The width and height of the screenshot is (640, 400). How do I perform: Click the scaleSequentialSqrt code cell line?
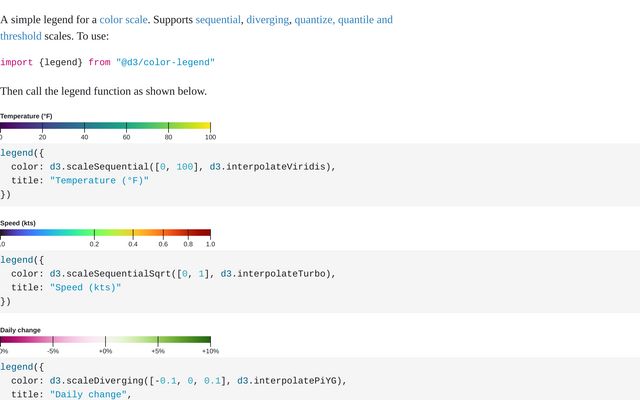click(173, 273)
